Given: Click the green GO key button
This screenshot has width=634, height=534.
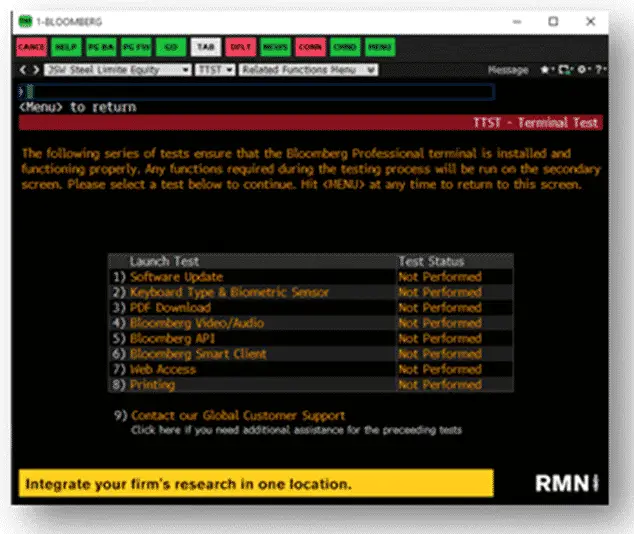Looking at the screenshot, I should coord(171,47).
